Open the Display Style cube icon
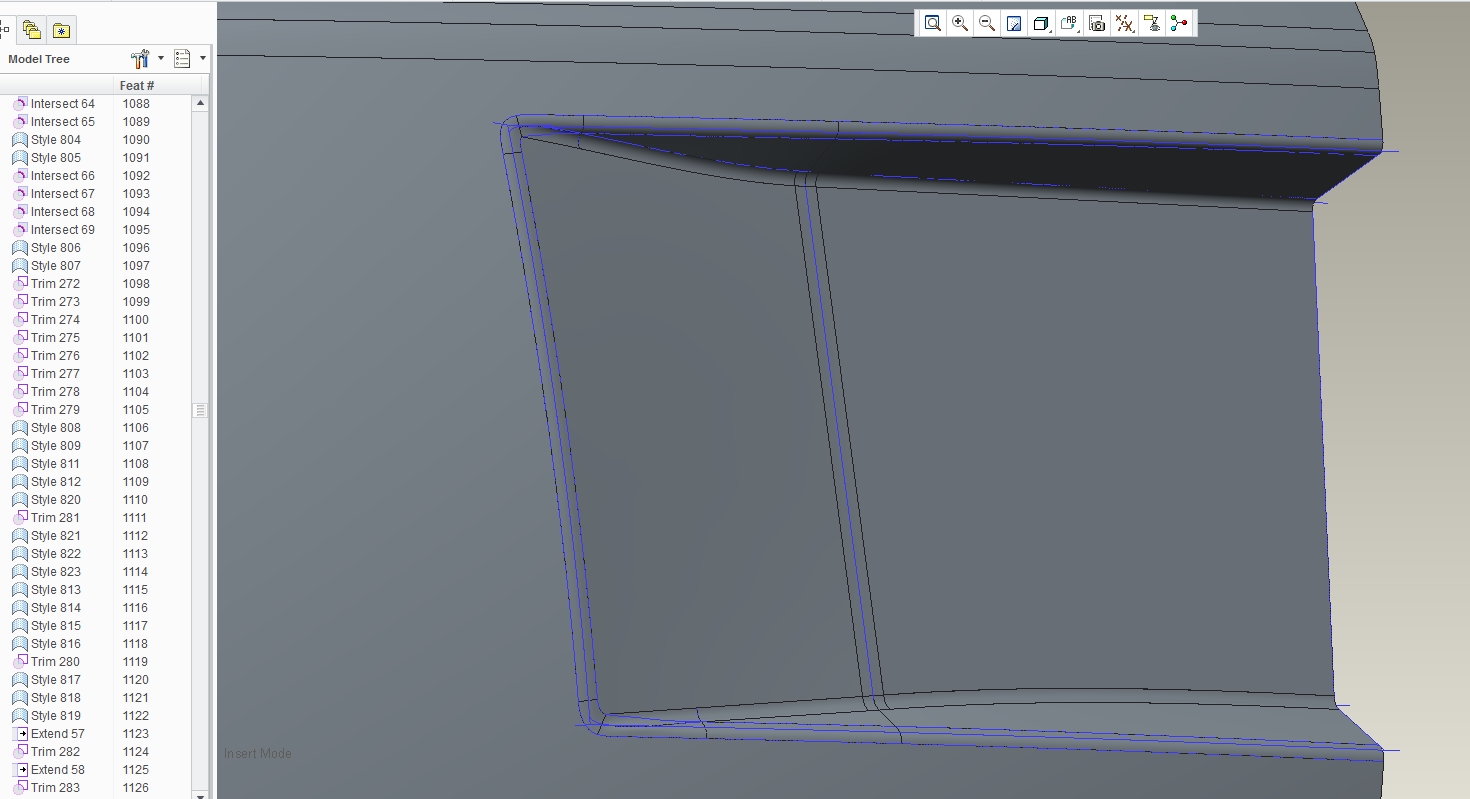The image size is (1470, 799). click(x=1041, y=23)
